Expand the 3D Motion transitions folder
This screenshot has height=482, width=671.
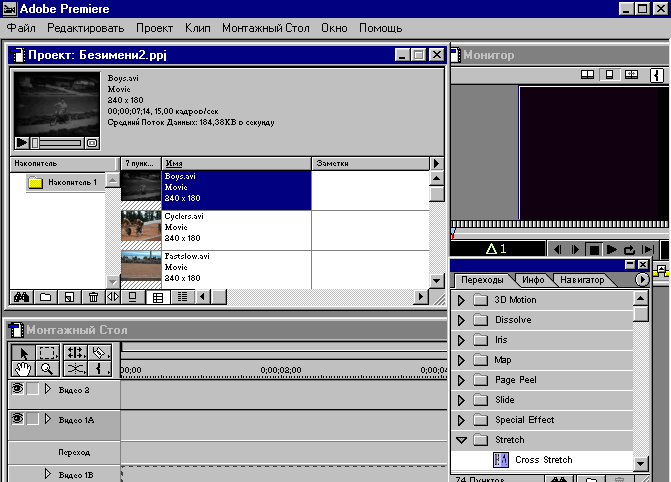[461, 300]
